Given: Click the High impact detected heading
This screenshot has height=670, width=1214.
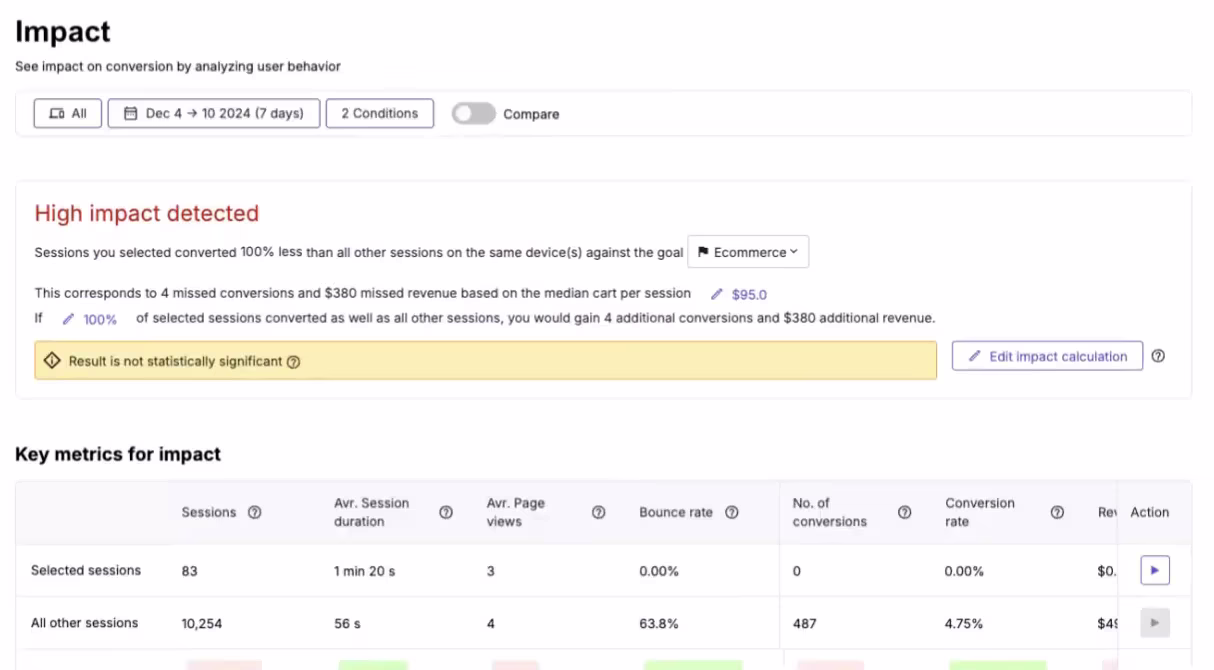Looking at the screenshot, I should (147, 213).
